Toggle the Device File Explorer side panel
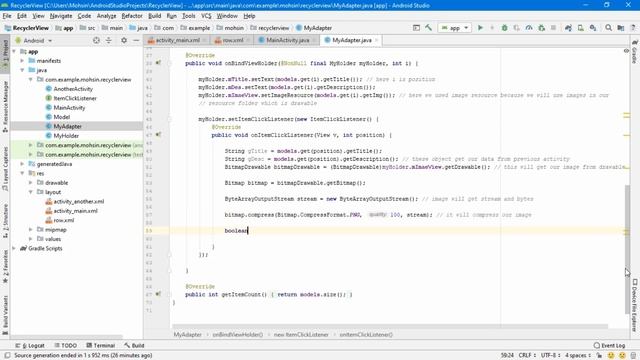The image size is (640, 360). [635, 304]
